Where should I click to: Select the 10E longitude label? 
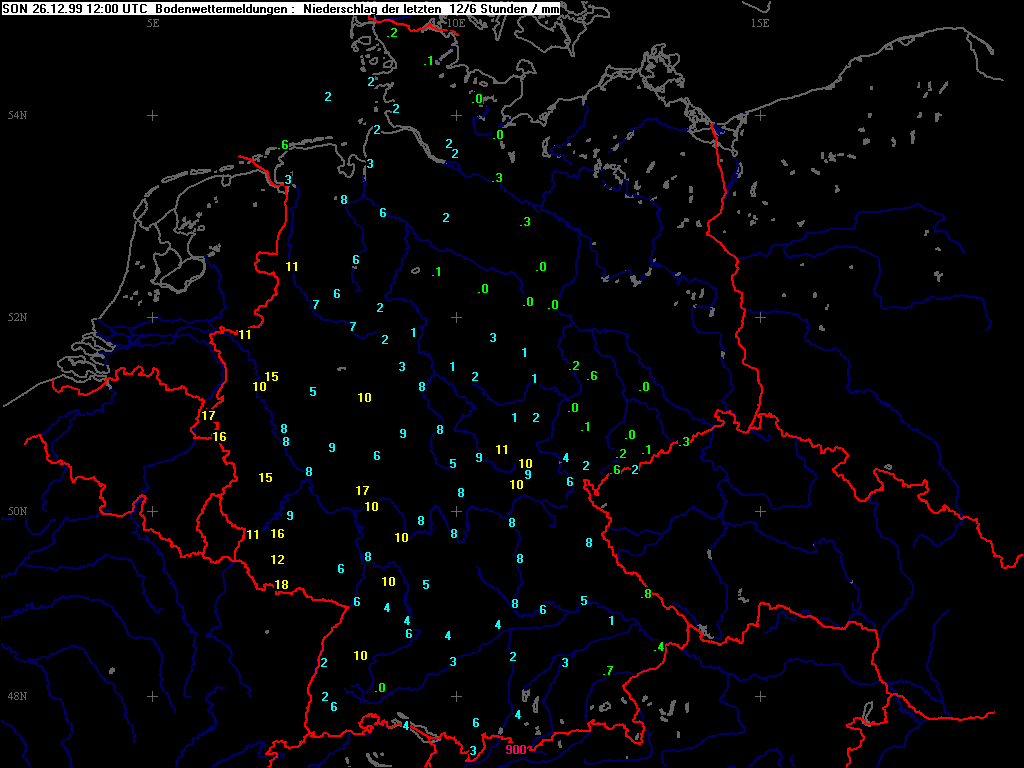point(456,23)
